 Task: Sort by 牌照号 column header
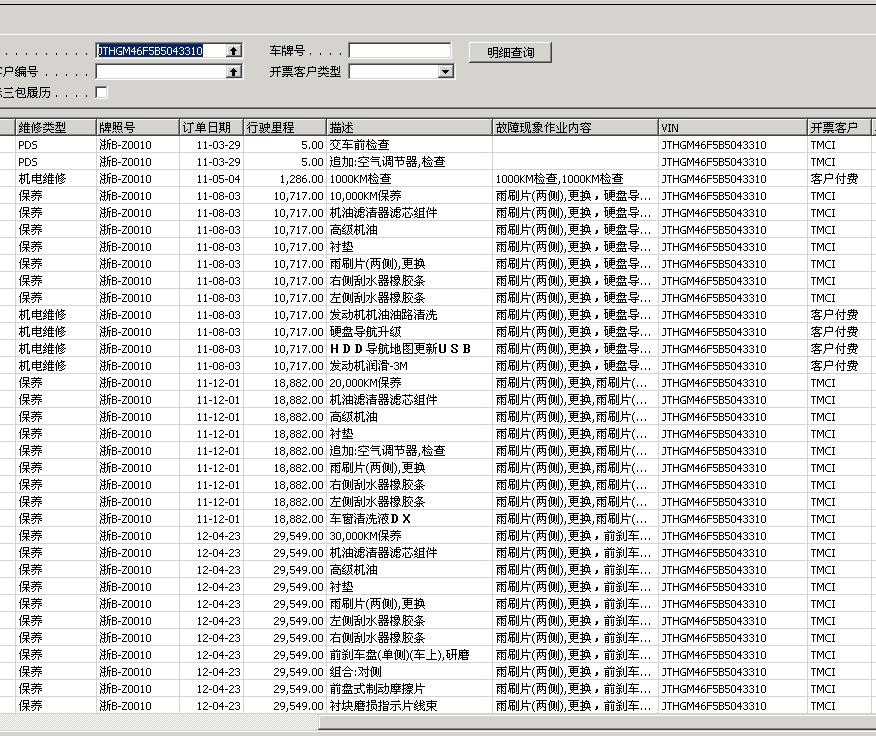tap(137, 127)
